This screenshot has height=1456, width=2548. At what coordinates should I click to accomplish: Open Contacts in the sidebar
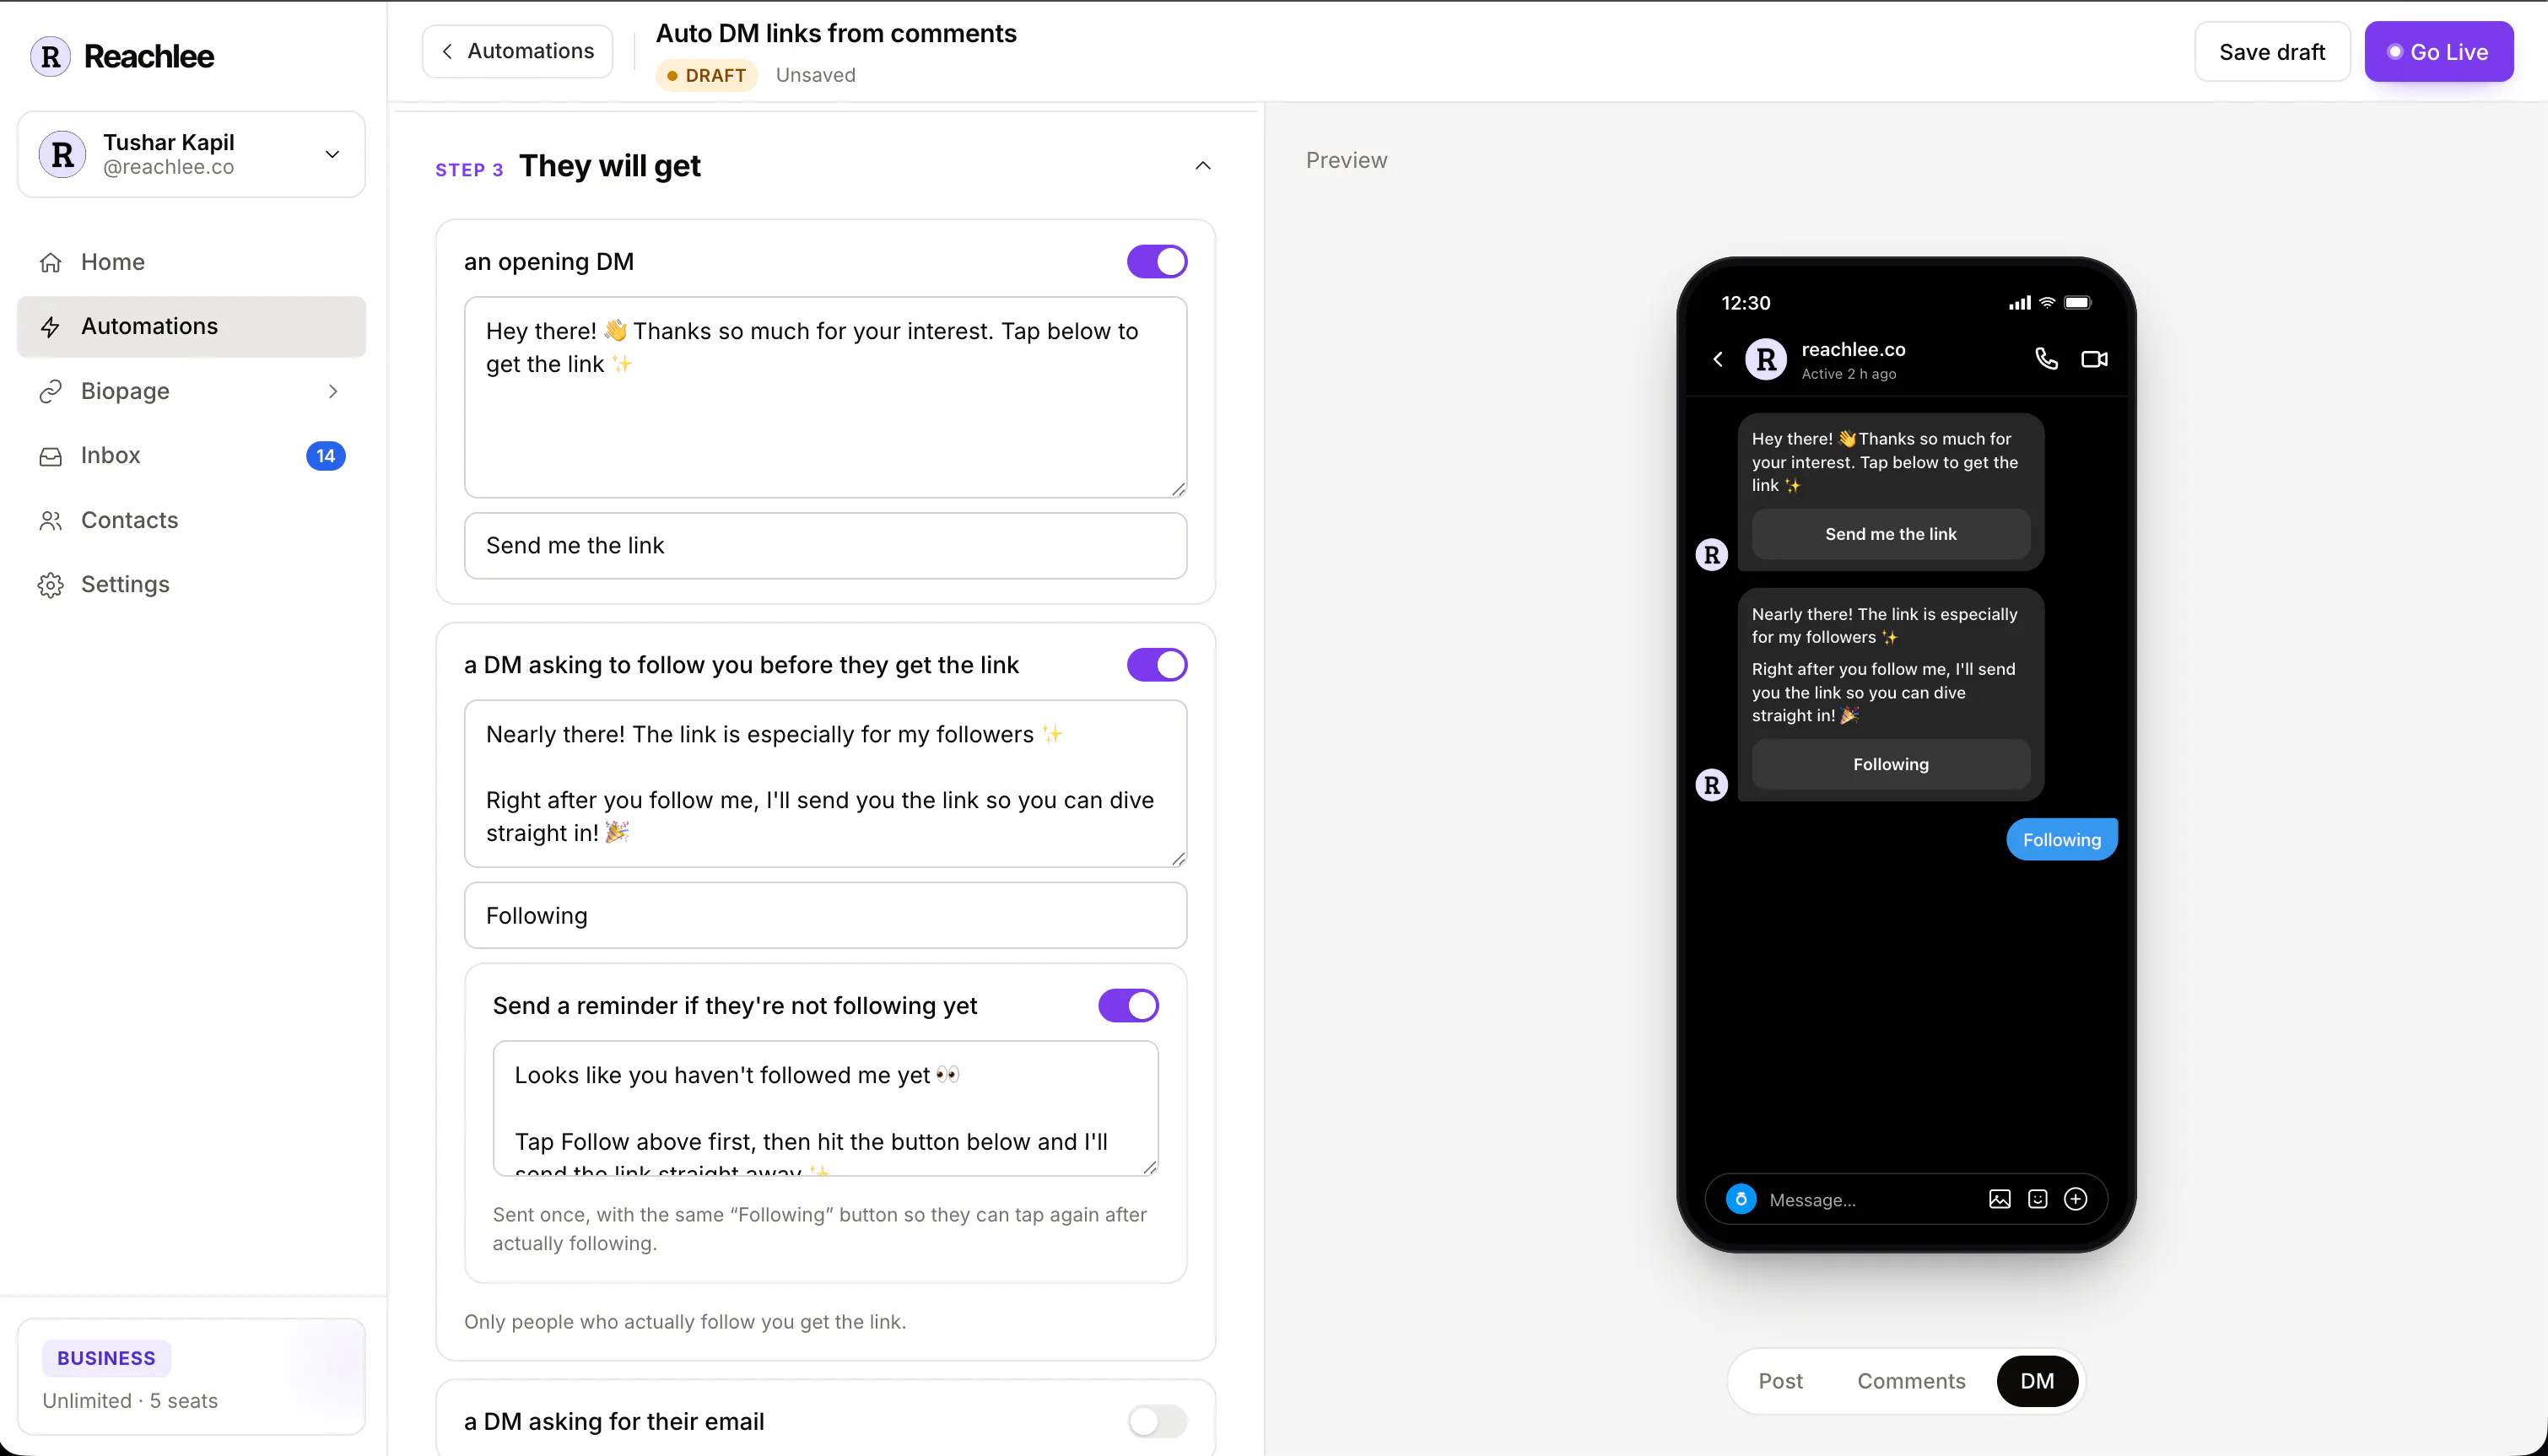(191, 520)
